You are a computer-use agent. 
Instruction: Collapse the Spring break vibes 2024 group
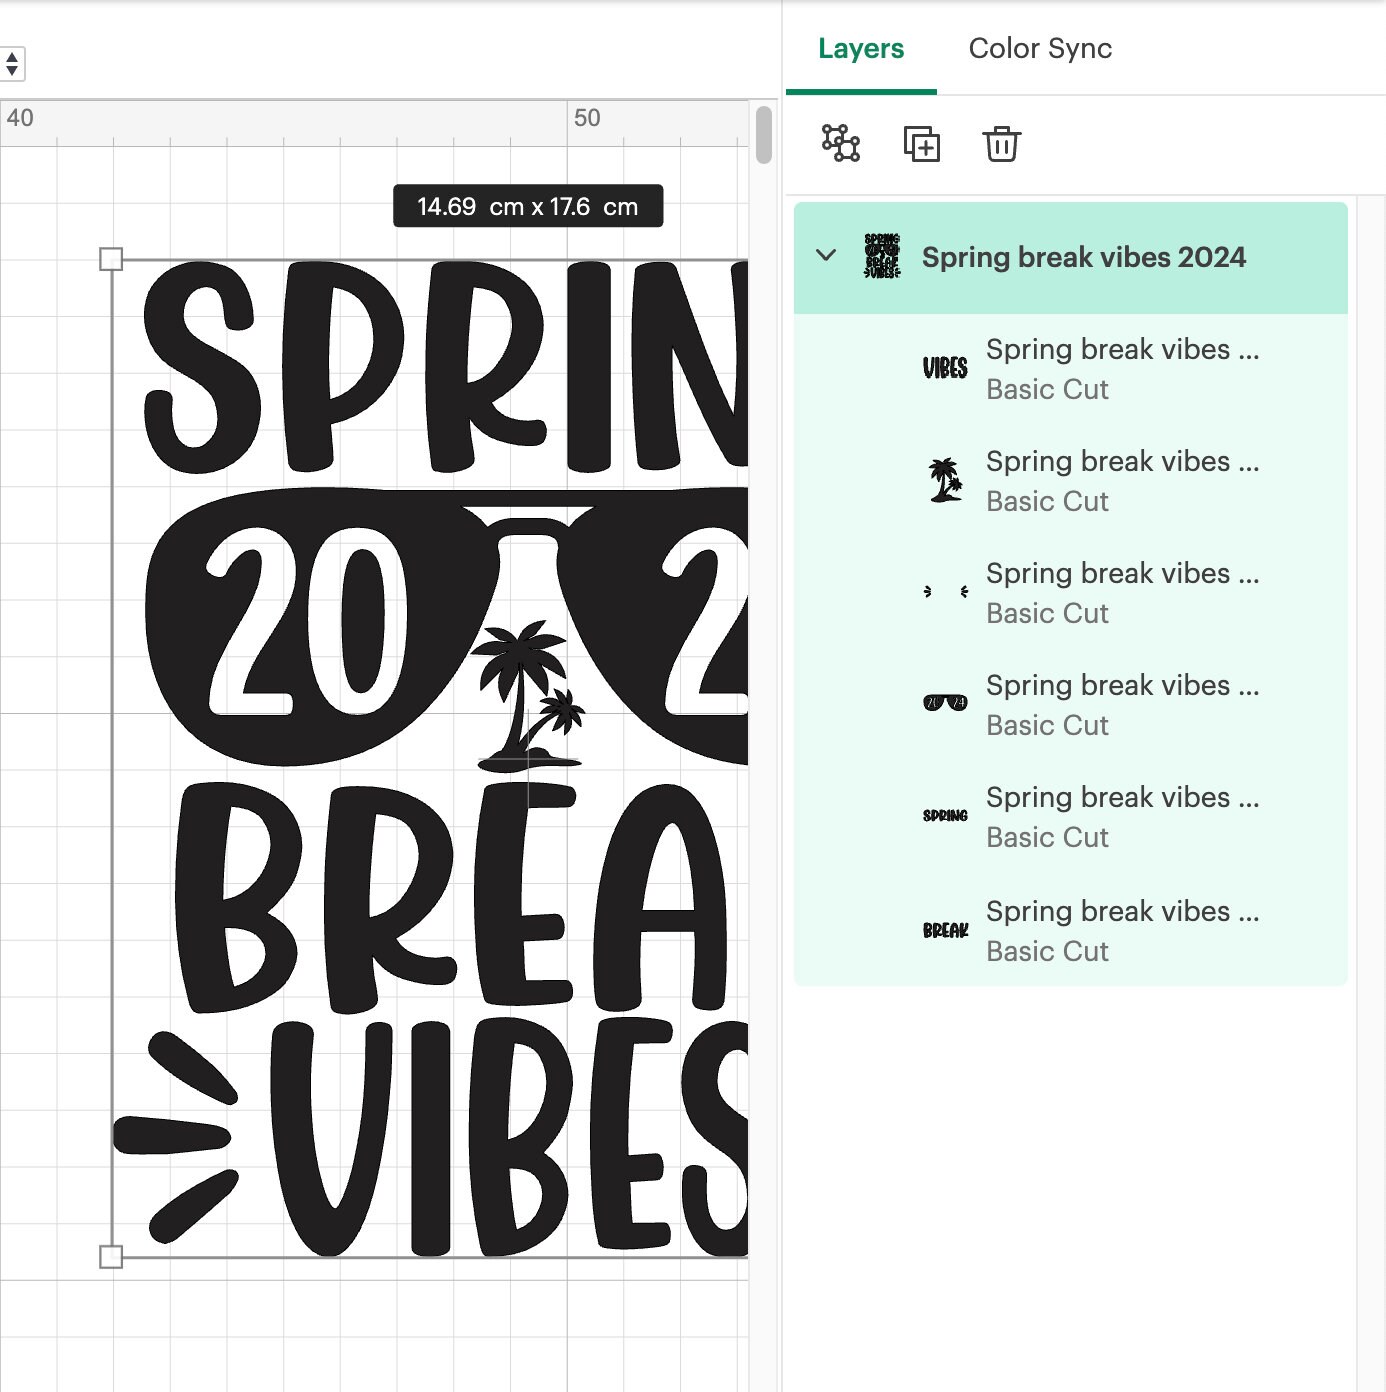826,256
